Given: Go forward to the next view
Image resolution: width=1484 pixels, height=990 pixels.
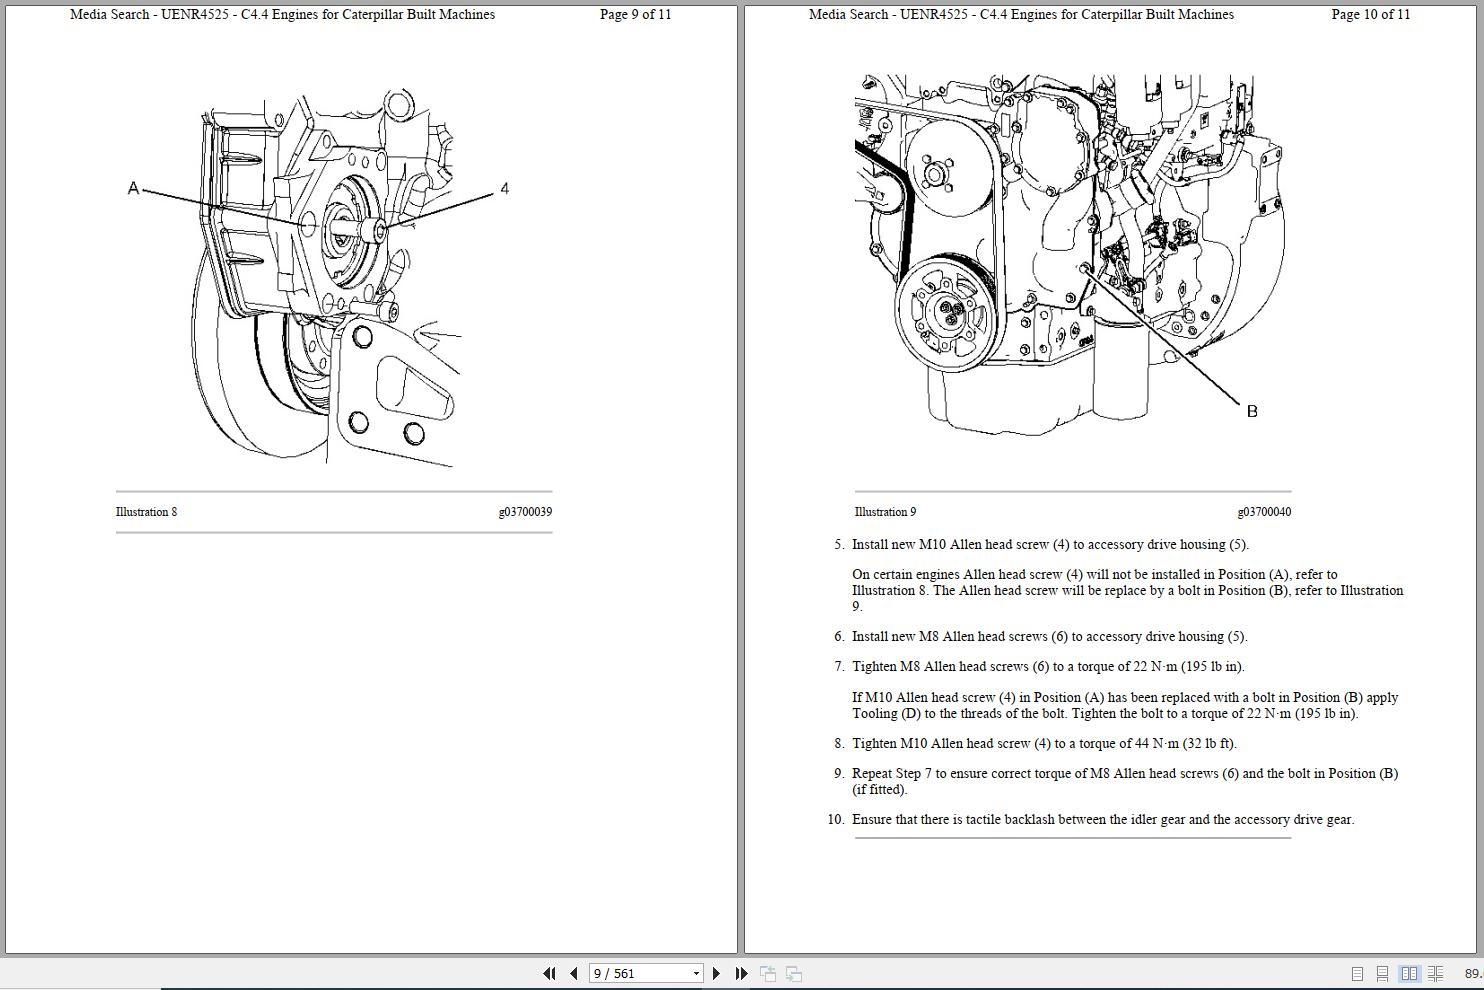Looking at the screenshot, I should (x=793, y=972).
